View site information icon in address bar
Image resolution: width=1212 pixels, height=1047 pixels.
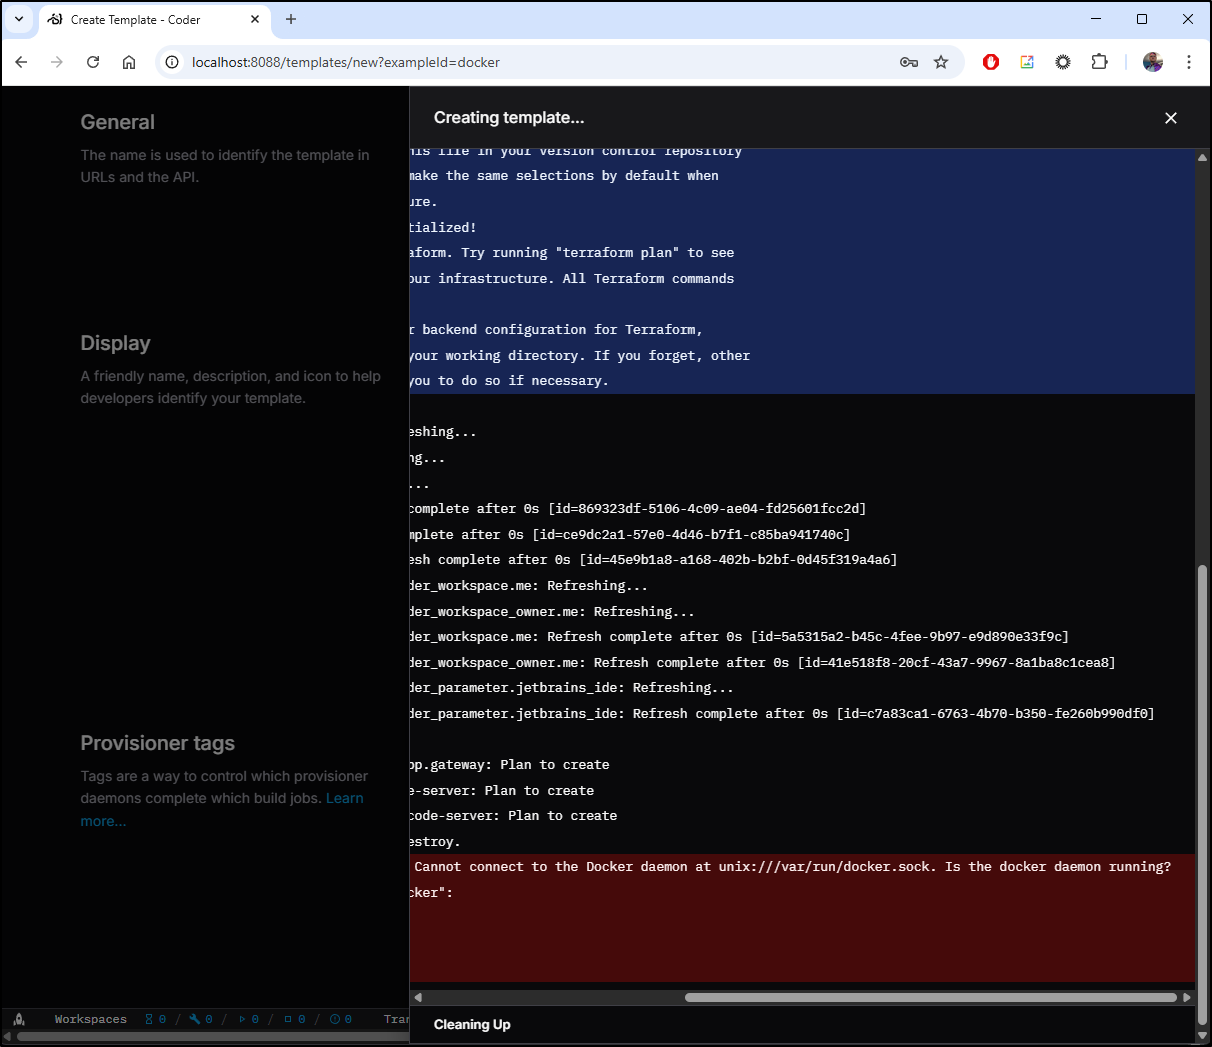tap(172, 62)
